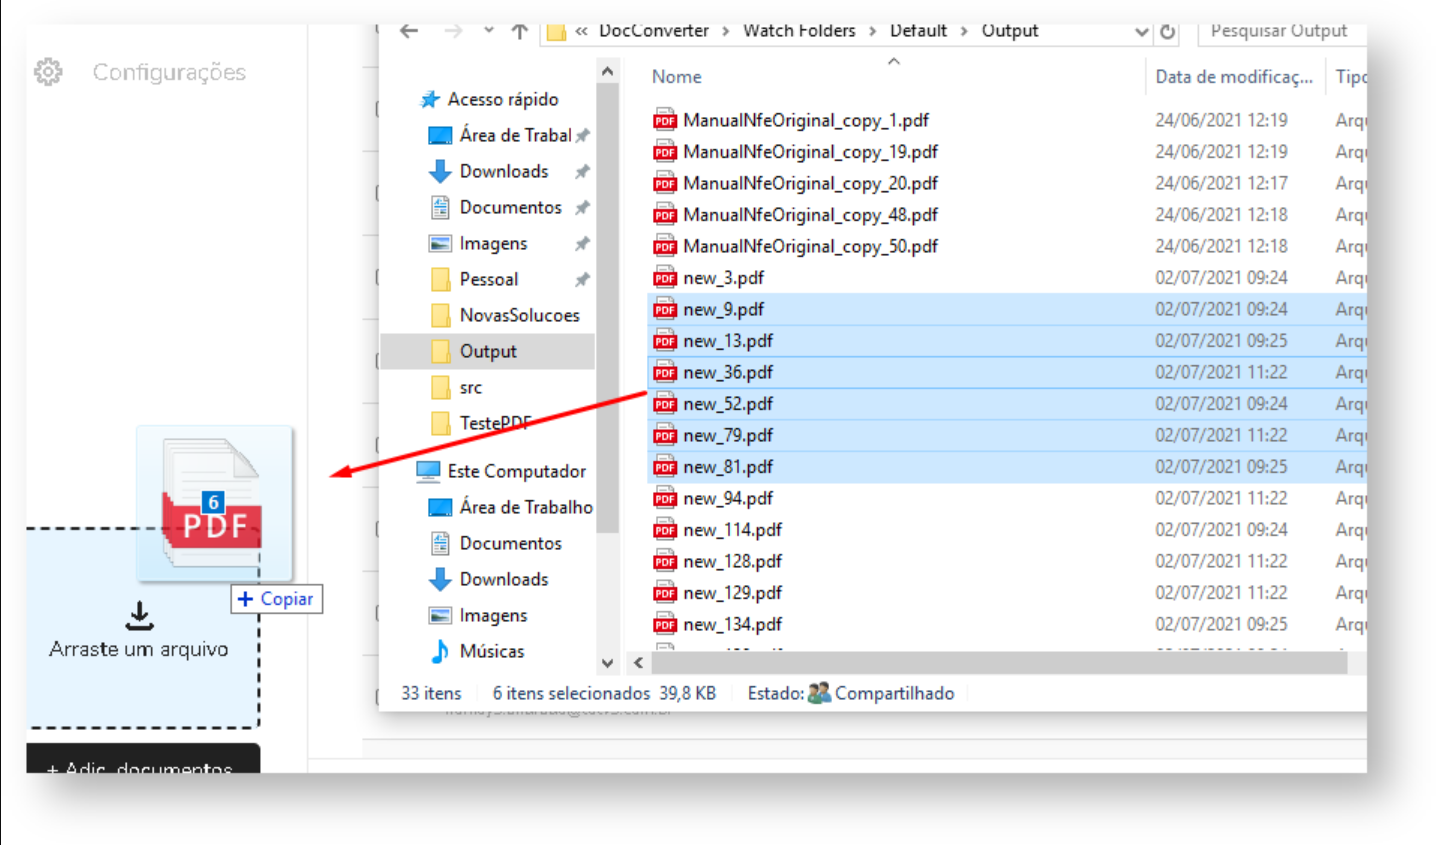
Task: Click the download arrow icon in drop zone
Action: click(139, 616)
